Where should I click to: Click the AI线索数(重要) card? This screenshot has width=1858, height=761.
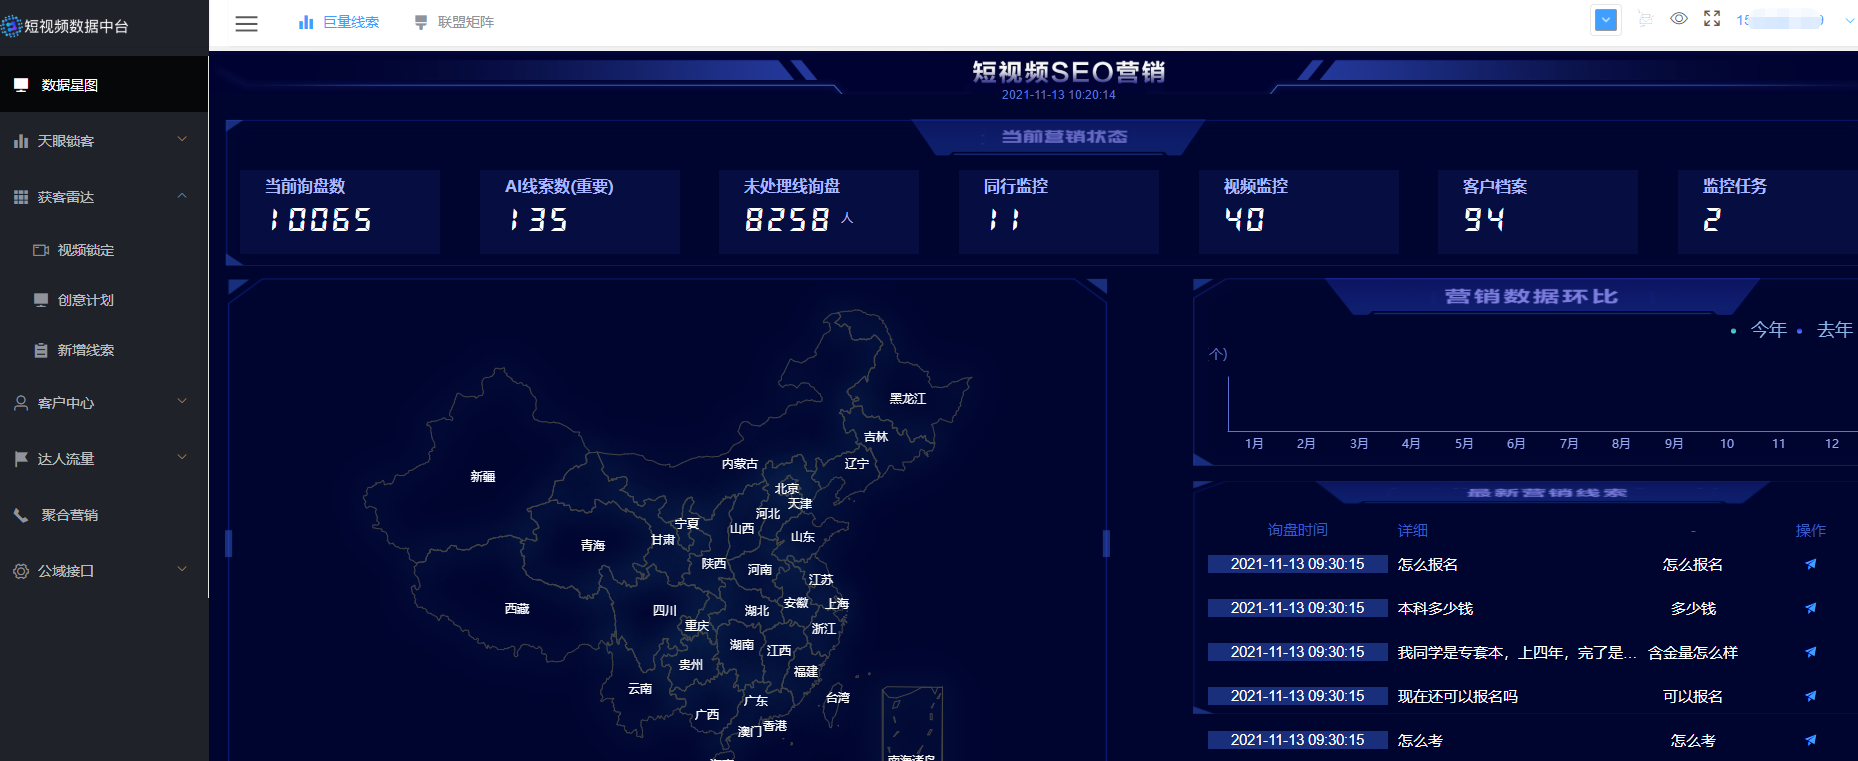[579, 211]
